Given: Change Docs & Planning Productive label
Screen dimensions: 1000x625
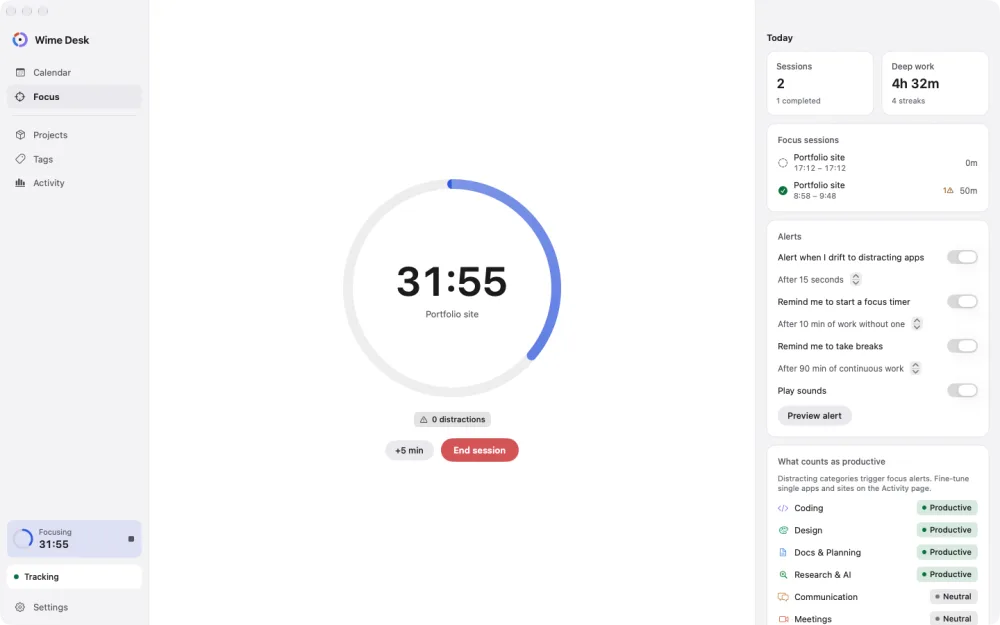Looking at the screenshot, I should (947, 552).
